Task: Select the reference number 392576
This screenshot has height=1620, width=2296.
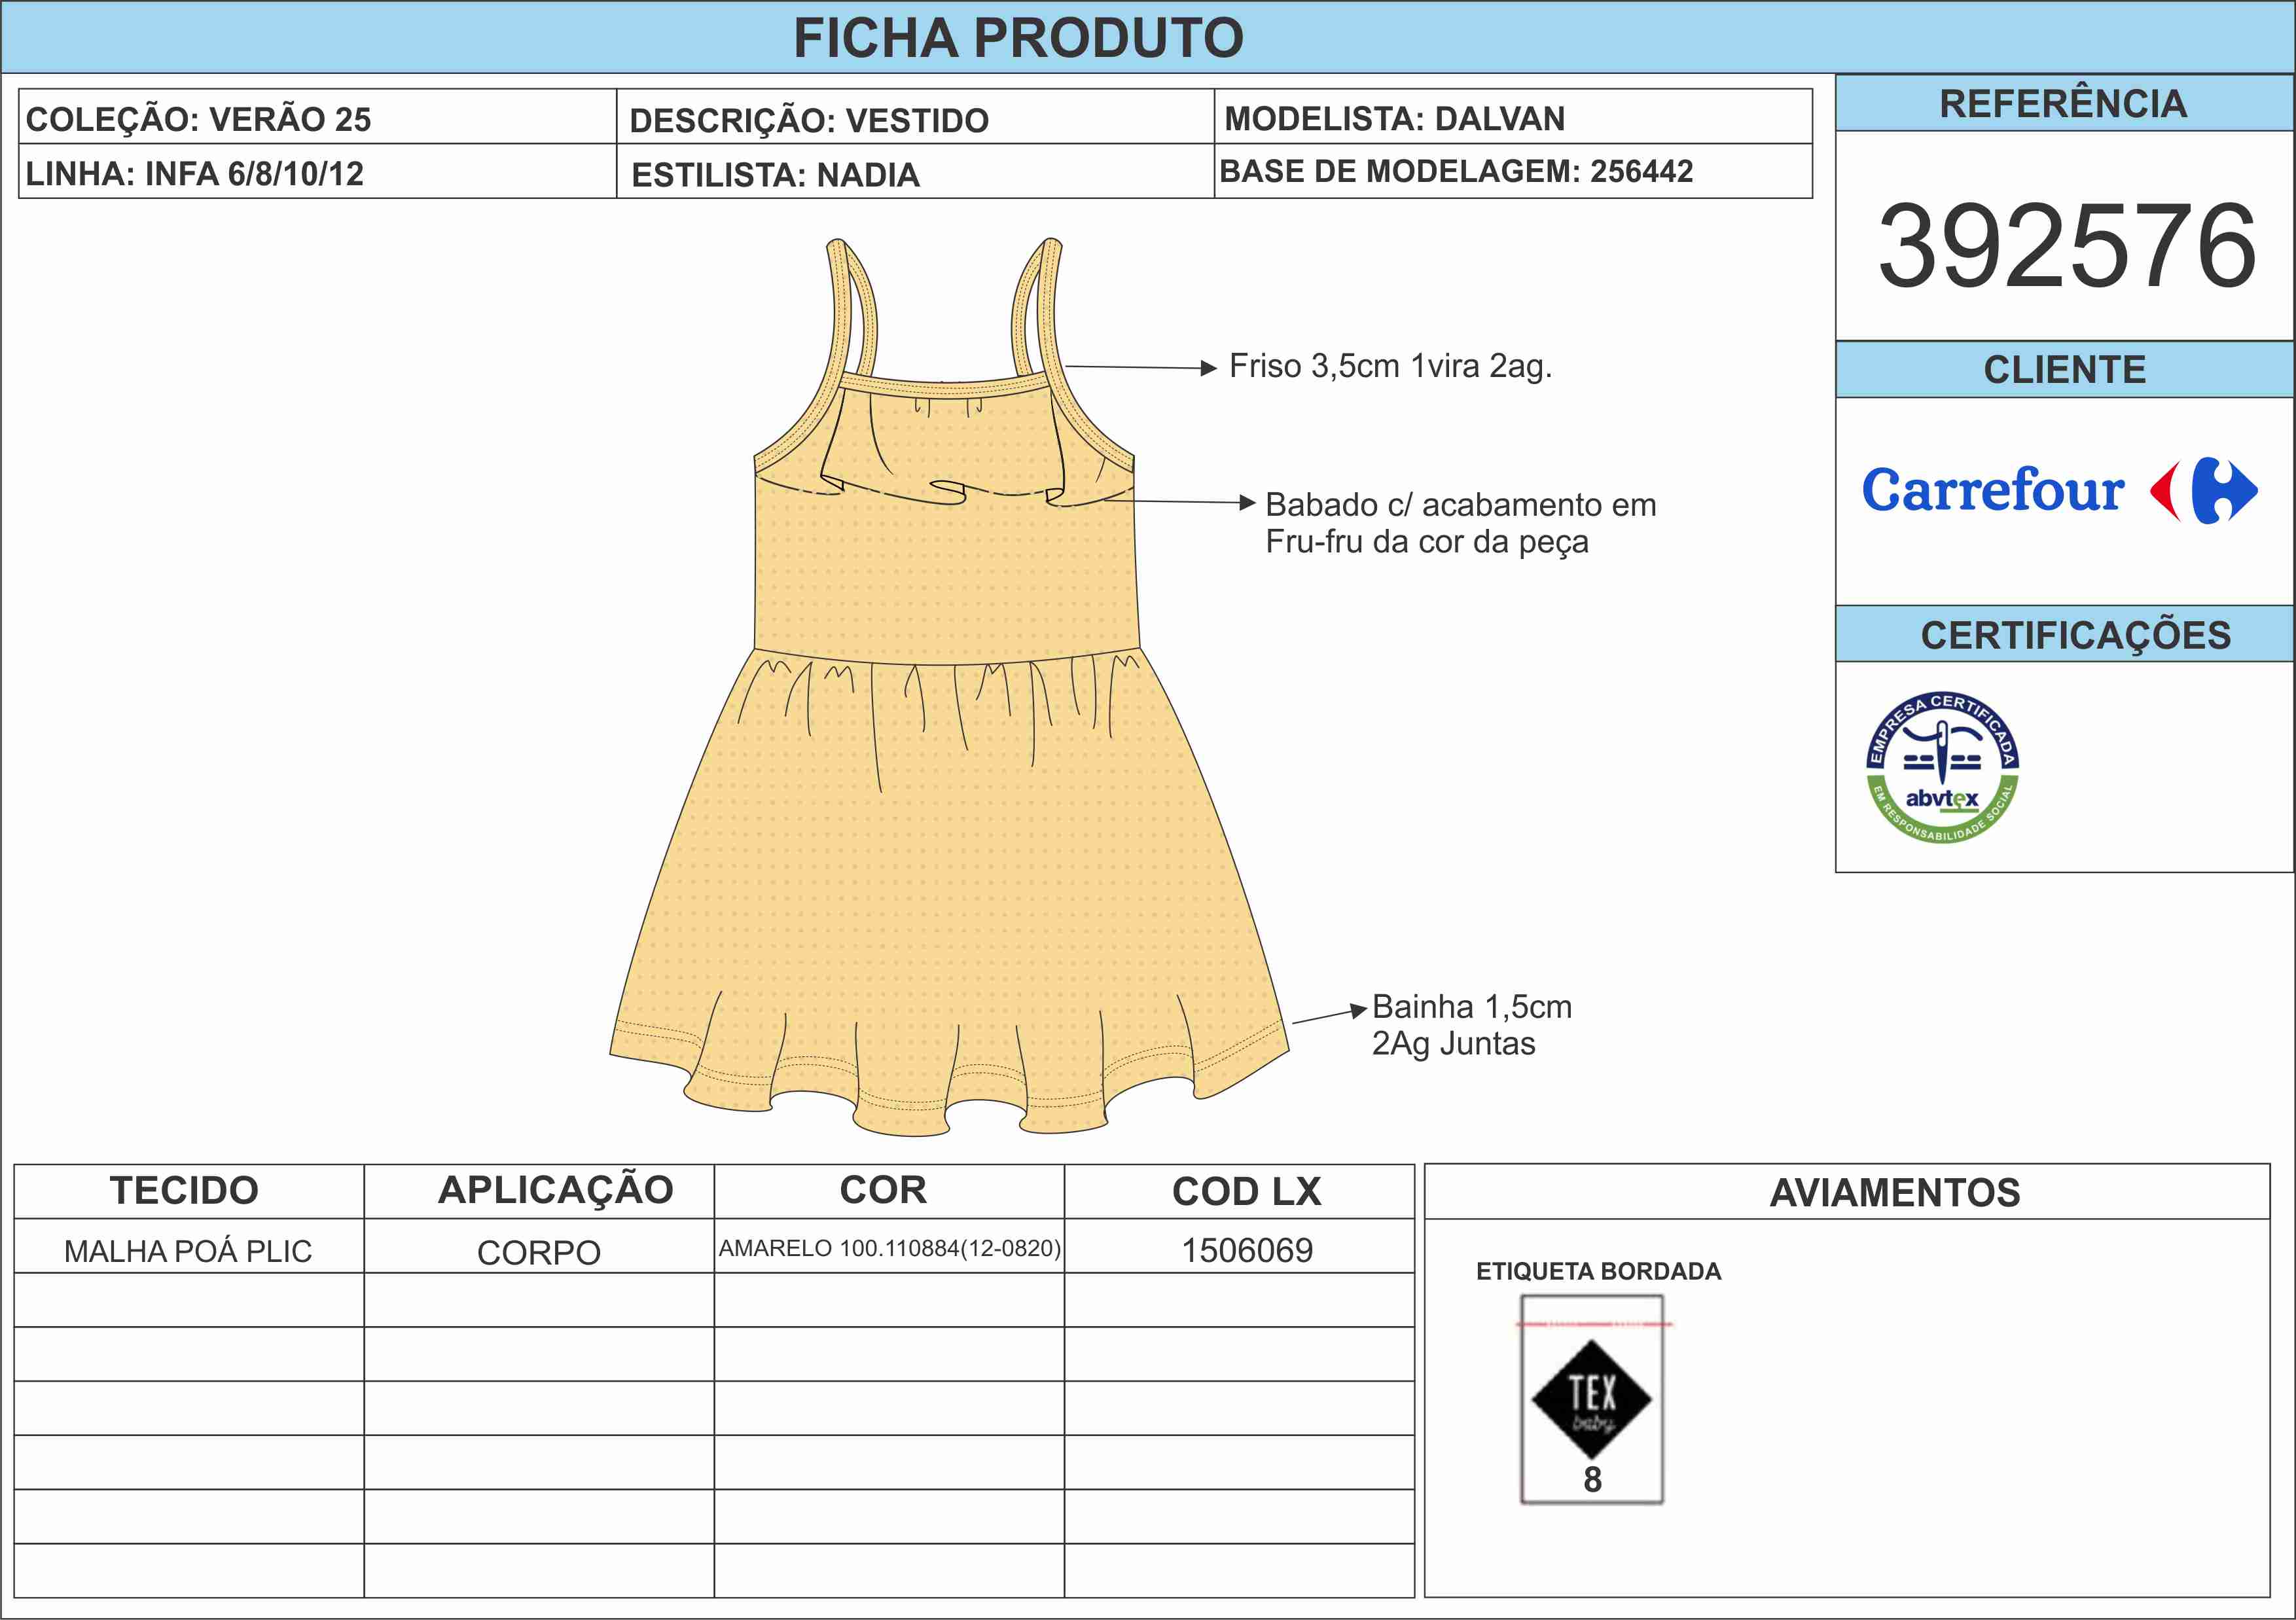Action: pos(2066,246)
